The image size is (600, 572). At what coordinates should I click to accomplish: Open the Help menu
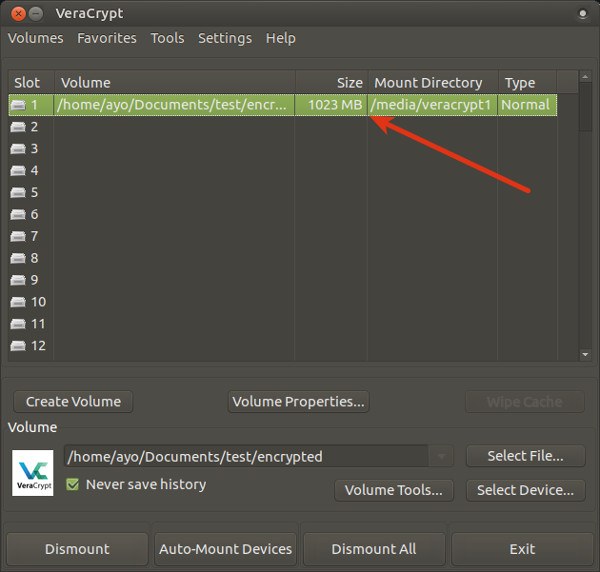coord(280,38)
